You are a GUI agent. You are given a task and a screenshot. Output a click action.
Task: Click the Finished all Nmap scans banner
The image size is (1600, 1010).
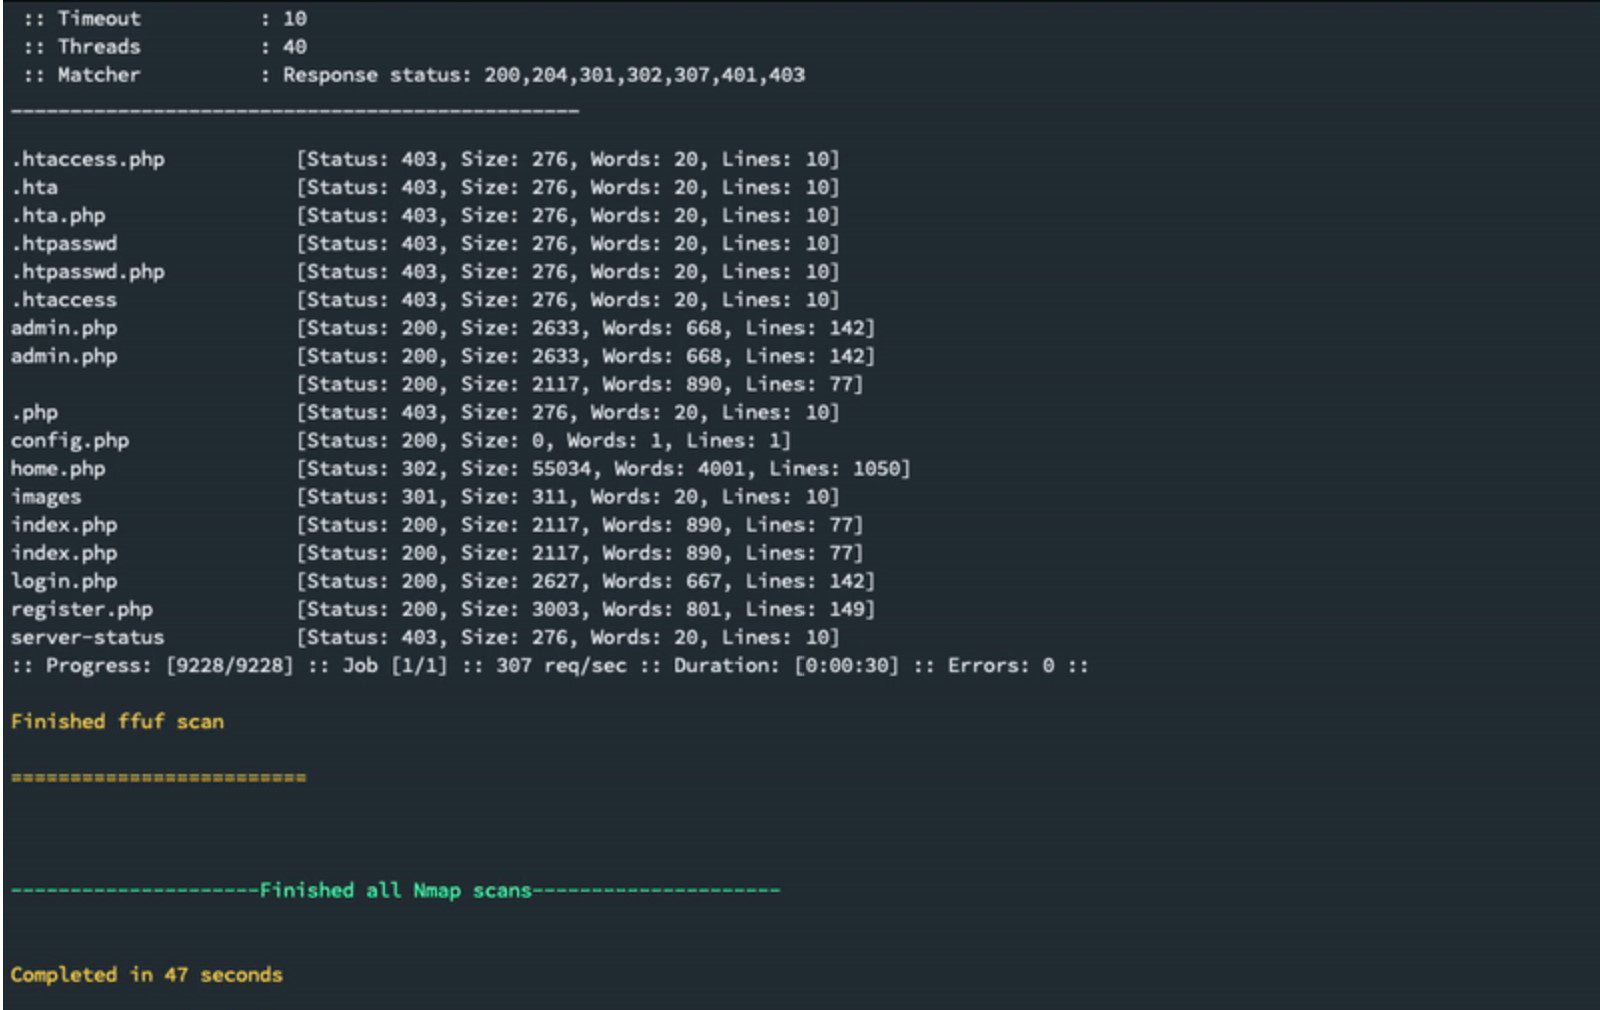coord(395,890)
